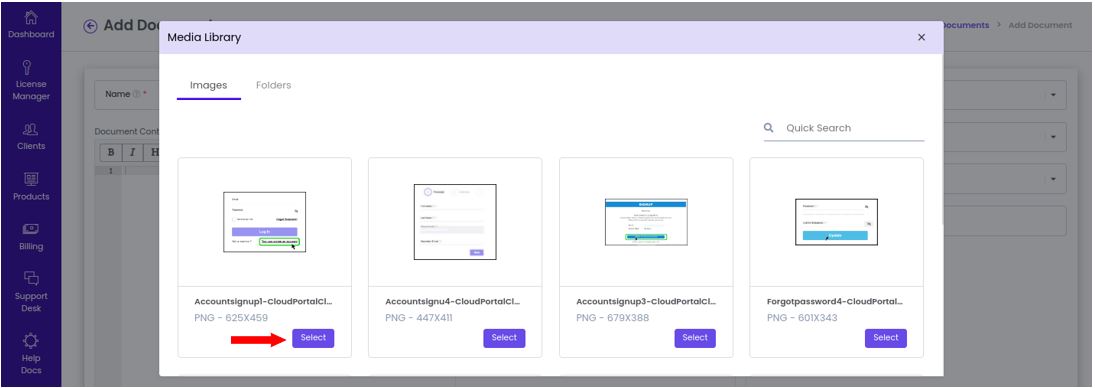Select the Accountsignu4 image
Viewport: 1095px width, 388px height.
click(x=504, y=338)
